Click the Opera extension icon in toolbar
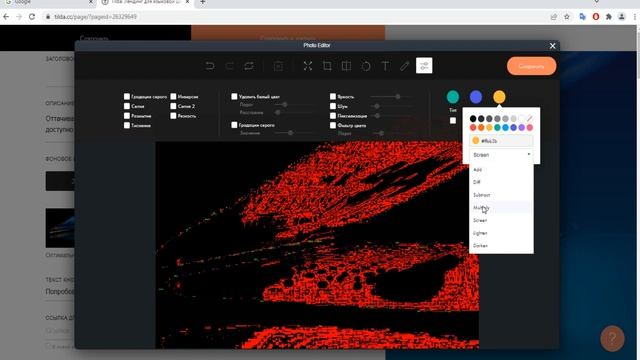This screenshot has width=640, height=360. [596, 17]
